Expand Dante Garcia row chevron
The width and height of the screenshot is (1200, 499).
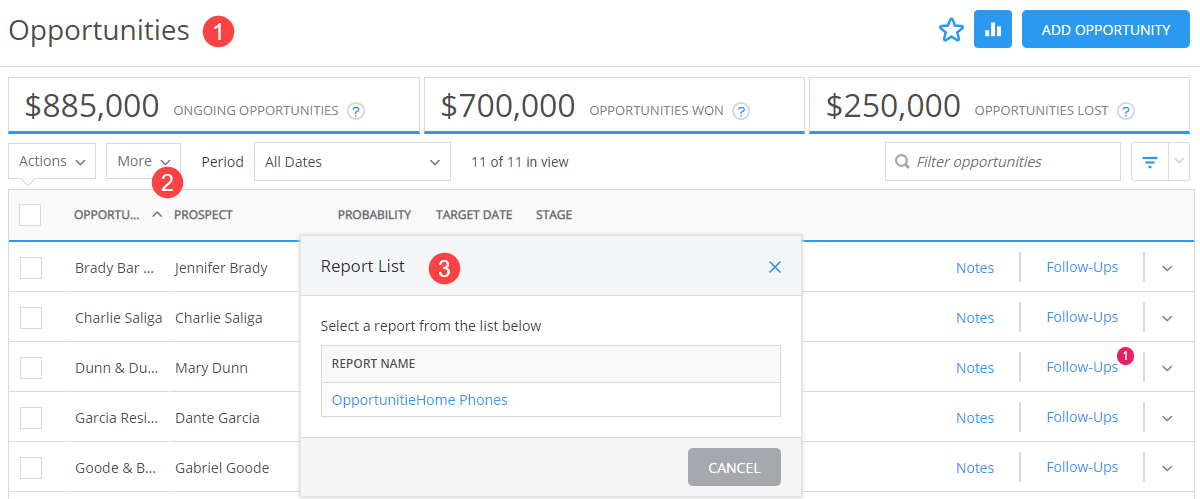[1167, 418]
